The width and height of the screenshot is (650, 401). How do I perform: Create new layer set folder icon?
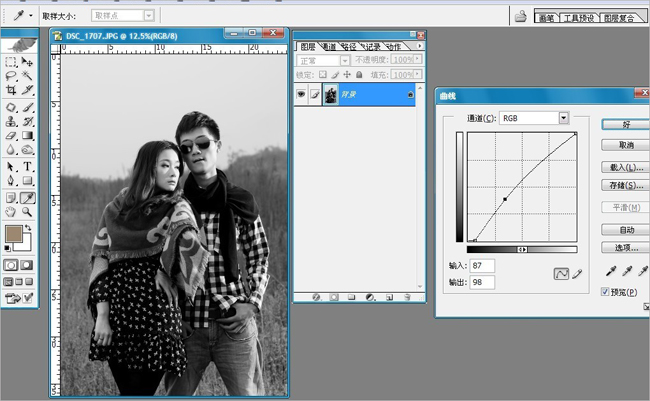pos(352,297)
